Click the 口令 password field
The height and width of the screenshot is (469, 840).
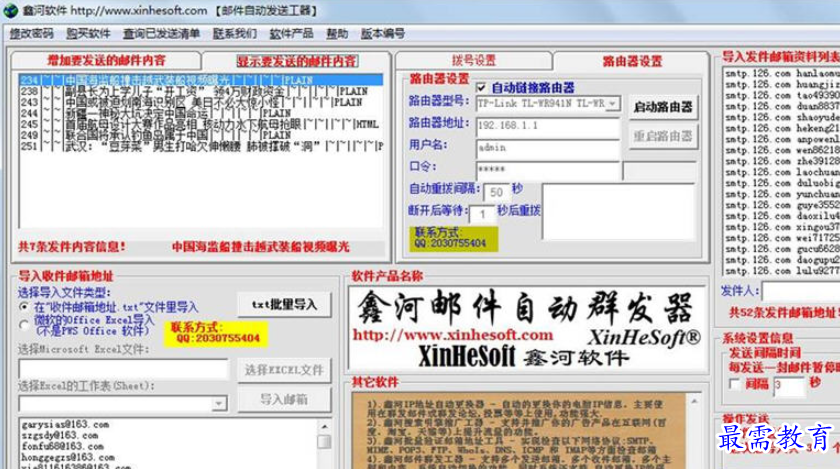[548, 170]
